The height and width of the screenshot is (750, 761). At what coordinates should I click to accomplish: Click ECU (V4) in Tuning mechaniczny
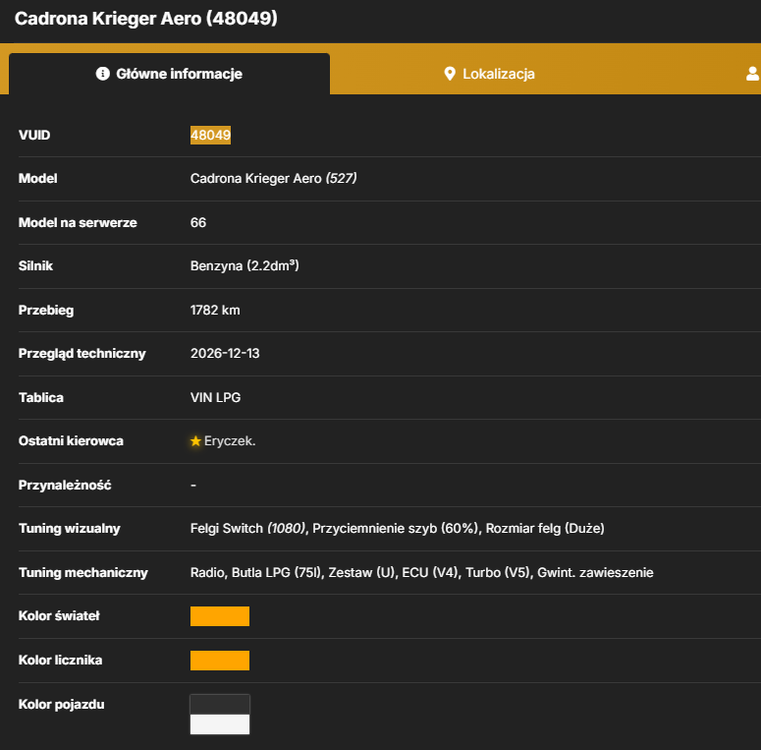(430, 572)
